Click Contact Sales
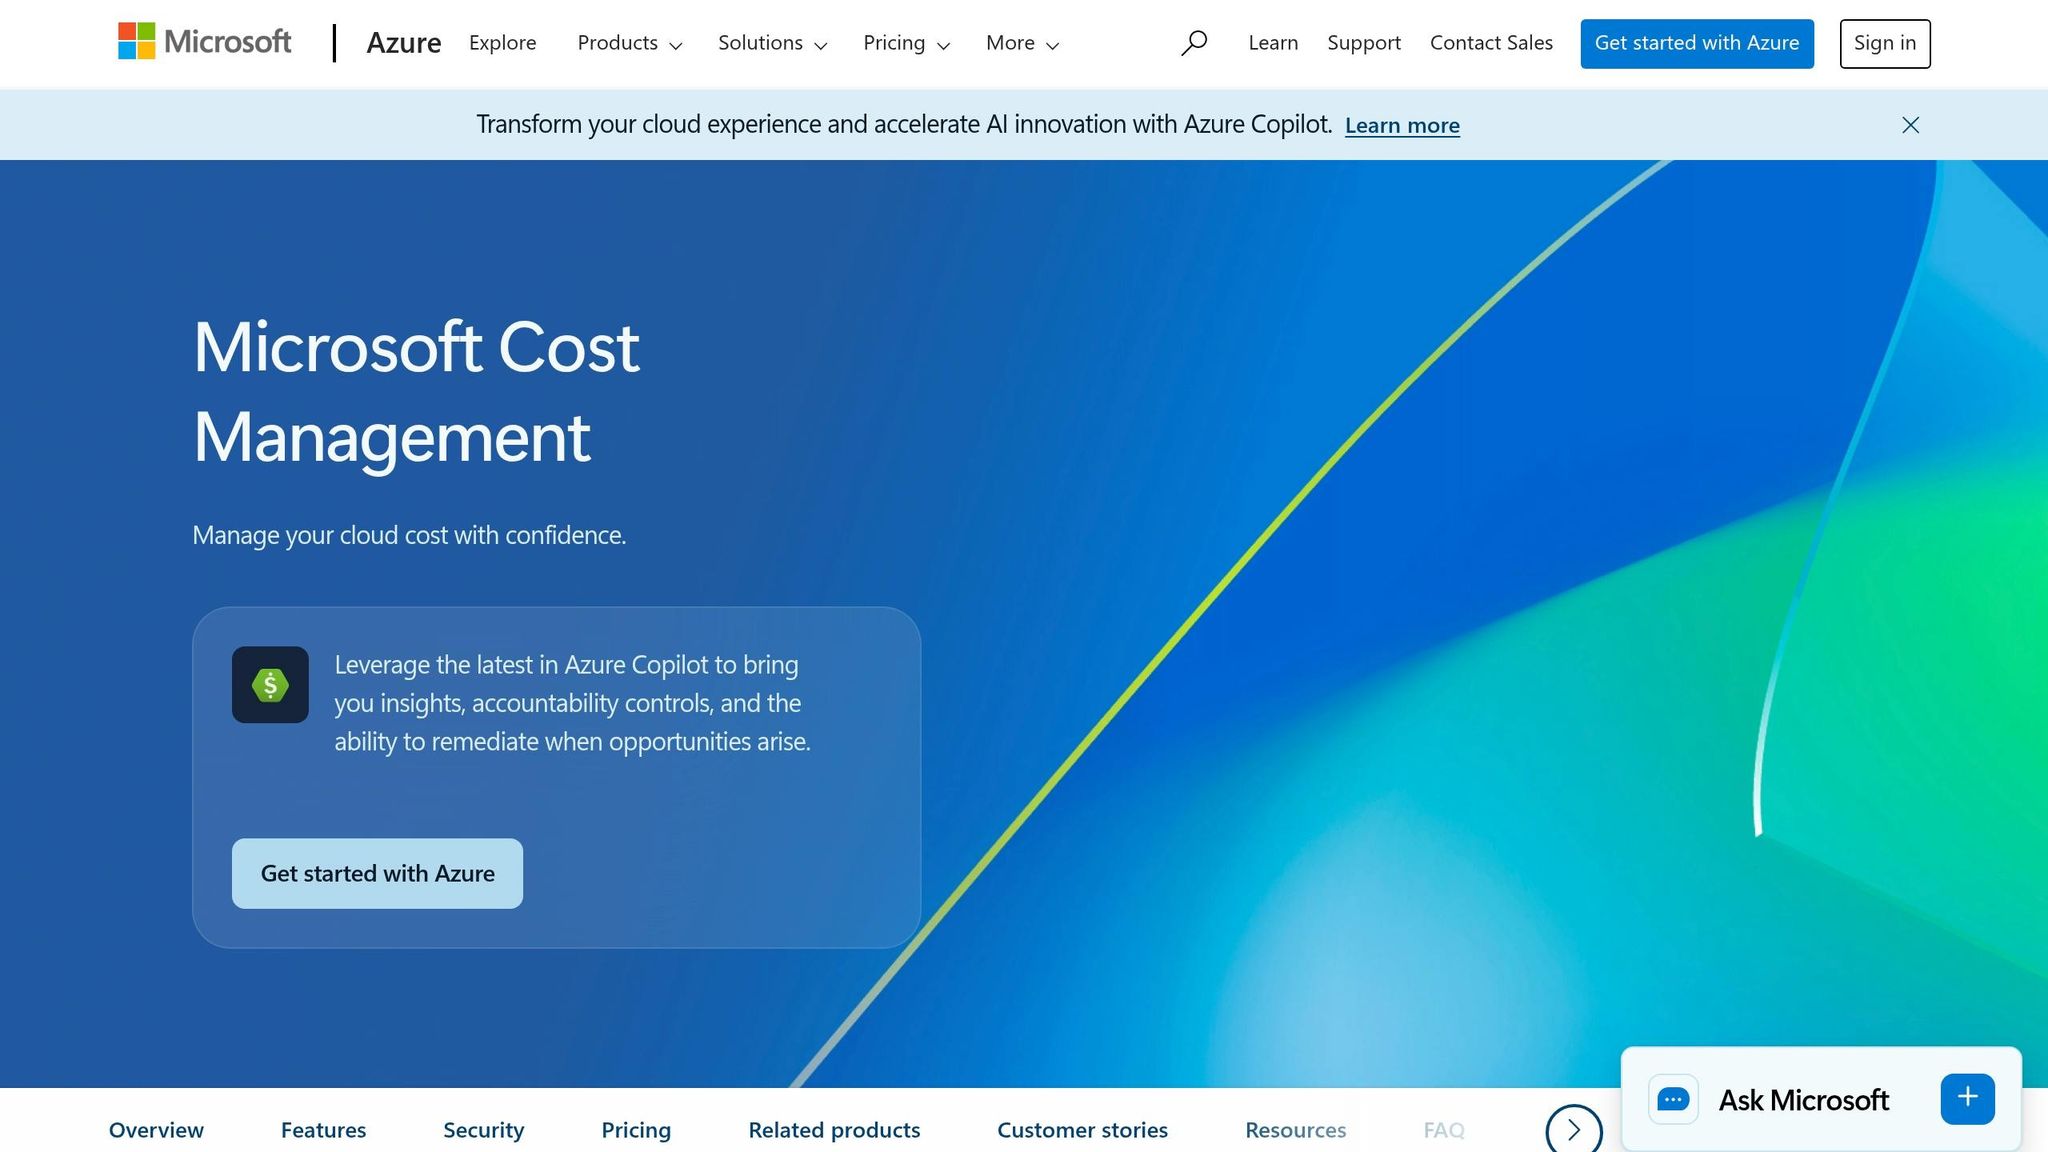Viewport: 2048px width, 1152px height. point(1491,43)
